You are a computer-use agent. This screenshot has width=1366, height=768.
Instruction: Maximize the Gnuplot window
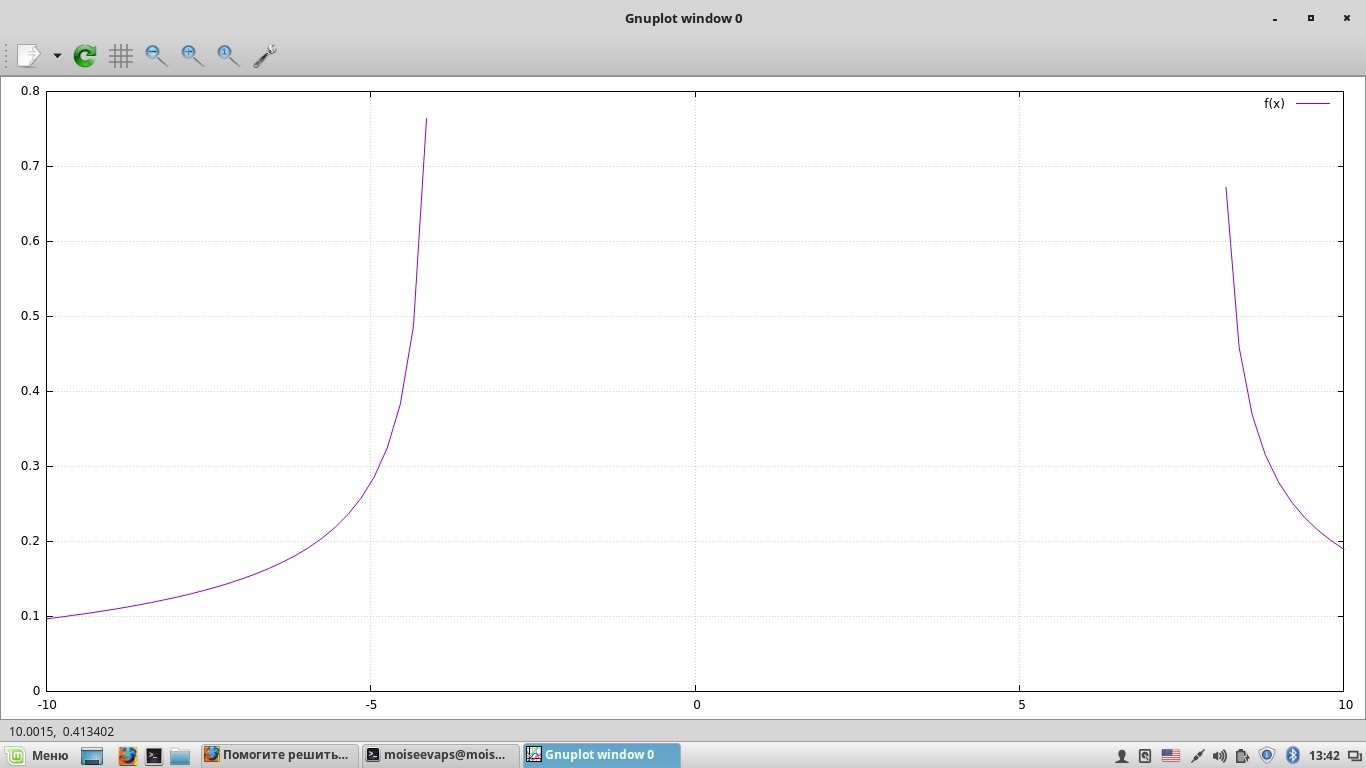pyautogui.click(x=1311, y=18)
